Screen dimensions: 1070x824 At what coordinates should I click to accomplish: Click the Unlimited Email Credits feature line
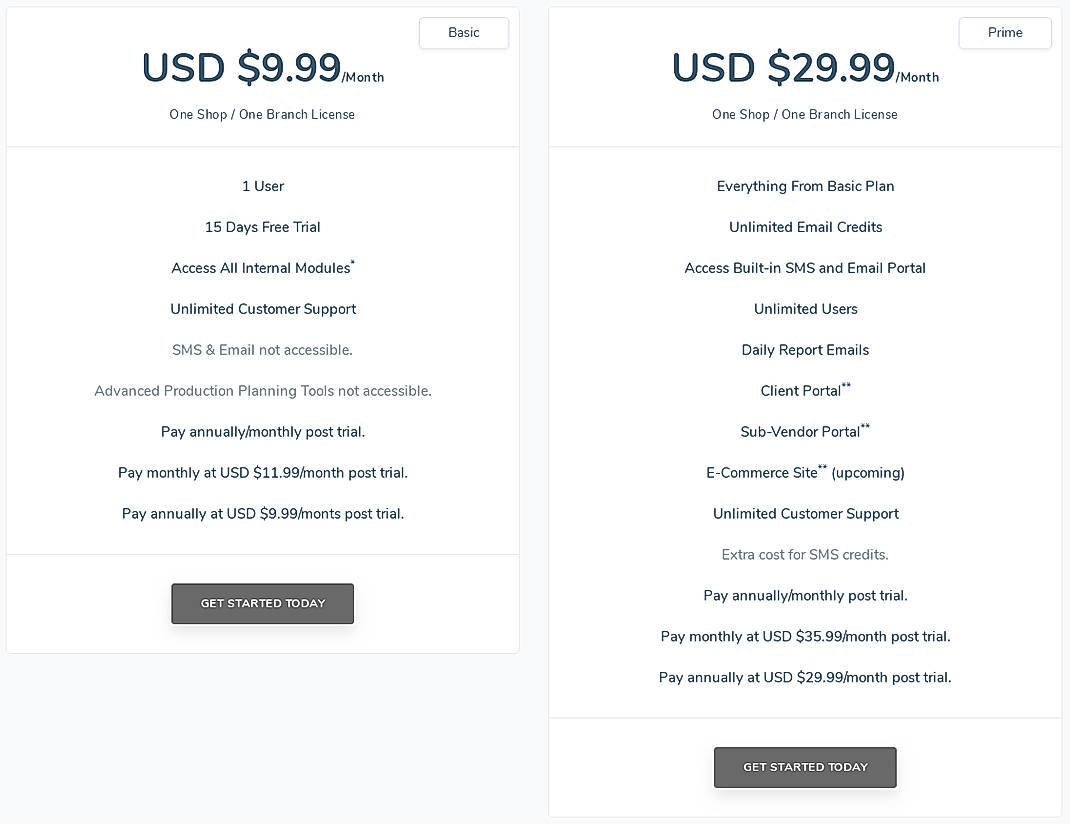coord(805,227)
